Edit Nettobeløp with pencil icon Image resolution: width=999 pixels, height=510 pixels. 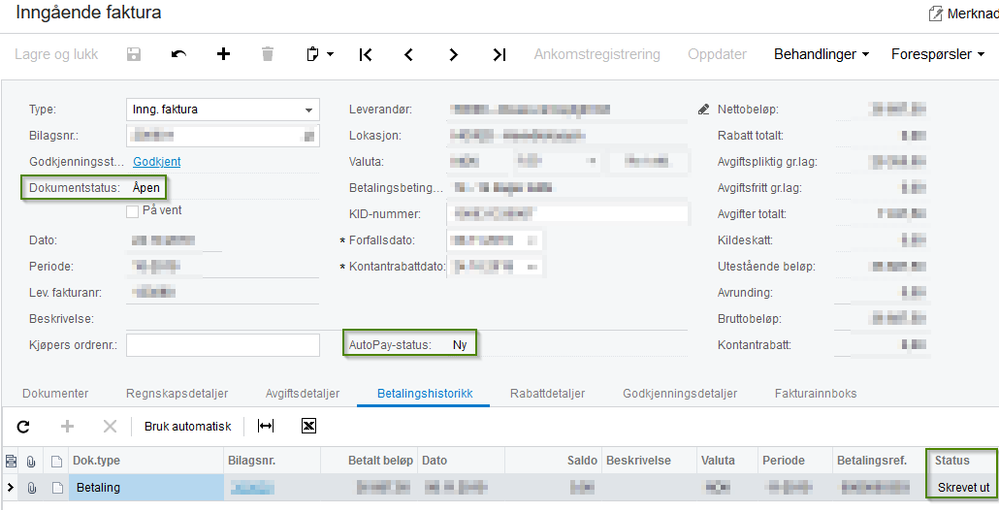[x=704, y=109]
